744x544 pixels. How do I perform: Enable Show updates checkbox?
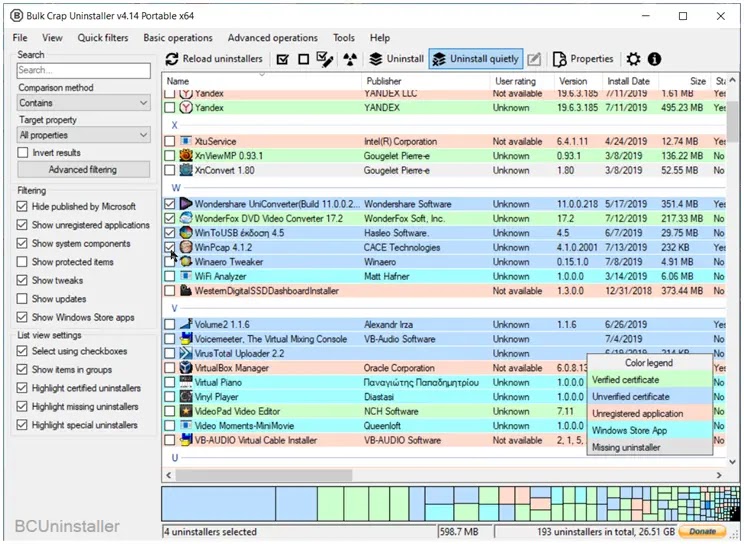(22, 299)
